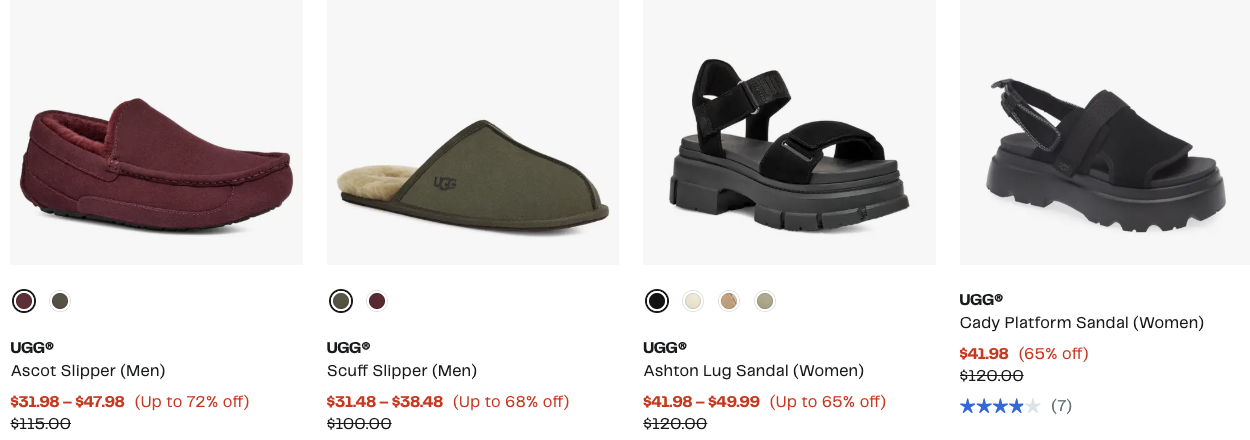Pick the tan swatch for Ashton Lug Sandal
Screen dimensions: 1250x440
click(x=729, y=301)
